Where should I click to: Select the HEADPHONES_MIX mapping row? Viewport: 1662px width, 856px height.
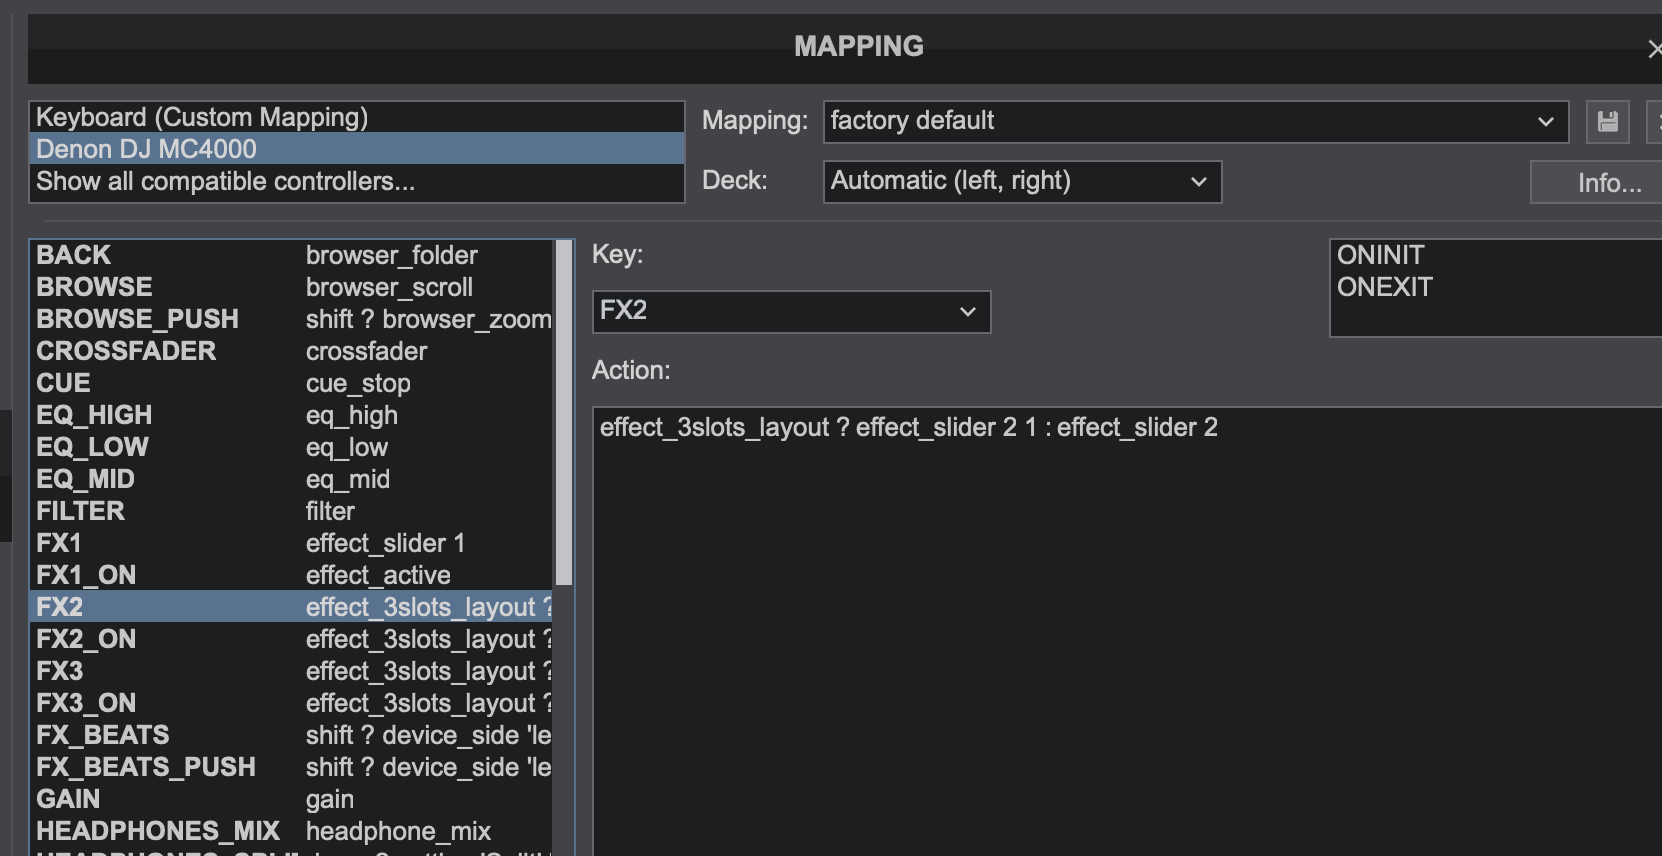click(292, 831)
